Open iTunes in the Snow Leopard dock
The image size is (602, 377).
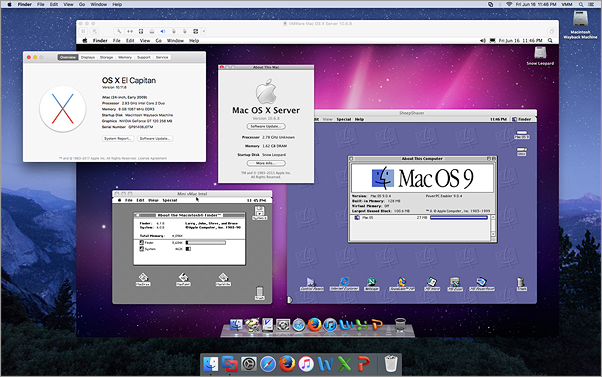(330, 325)
